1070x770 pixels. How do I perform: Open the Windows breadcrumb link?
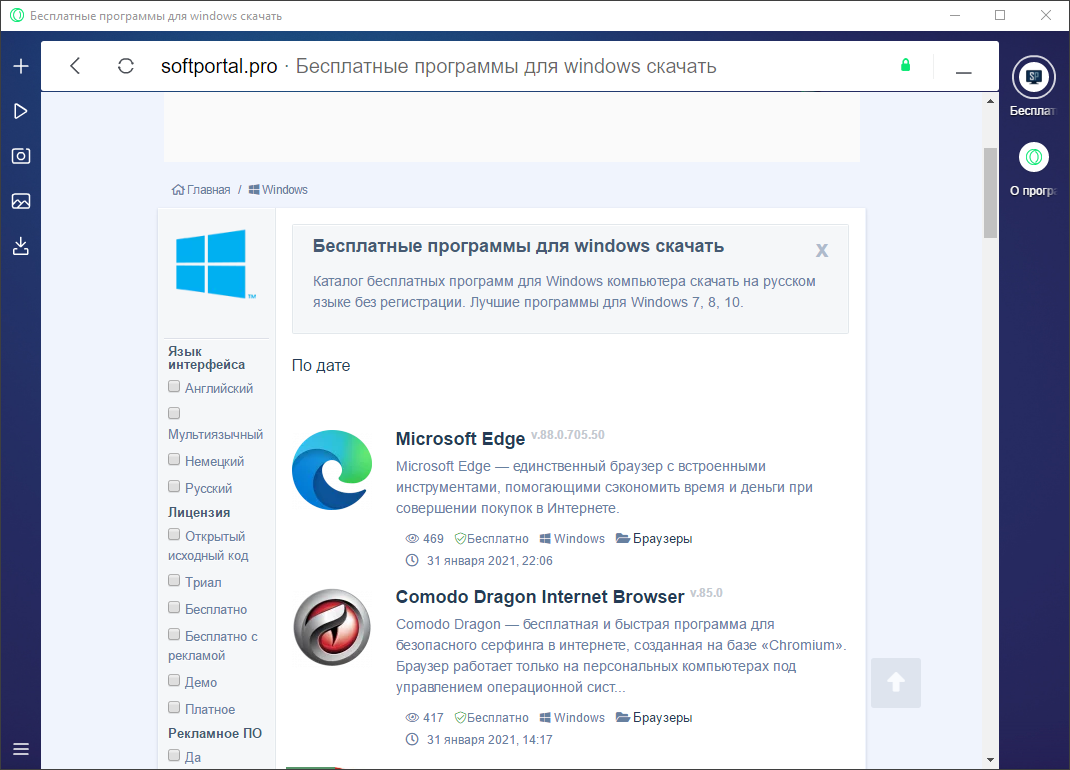[x=278, y=190]
